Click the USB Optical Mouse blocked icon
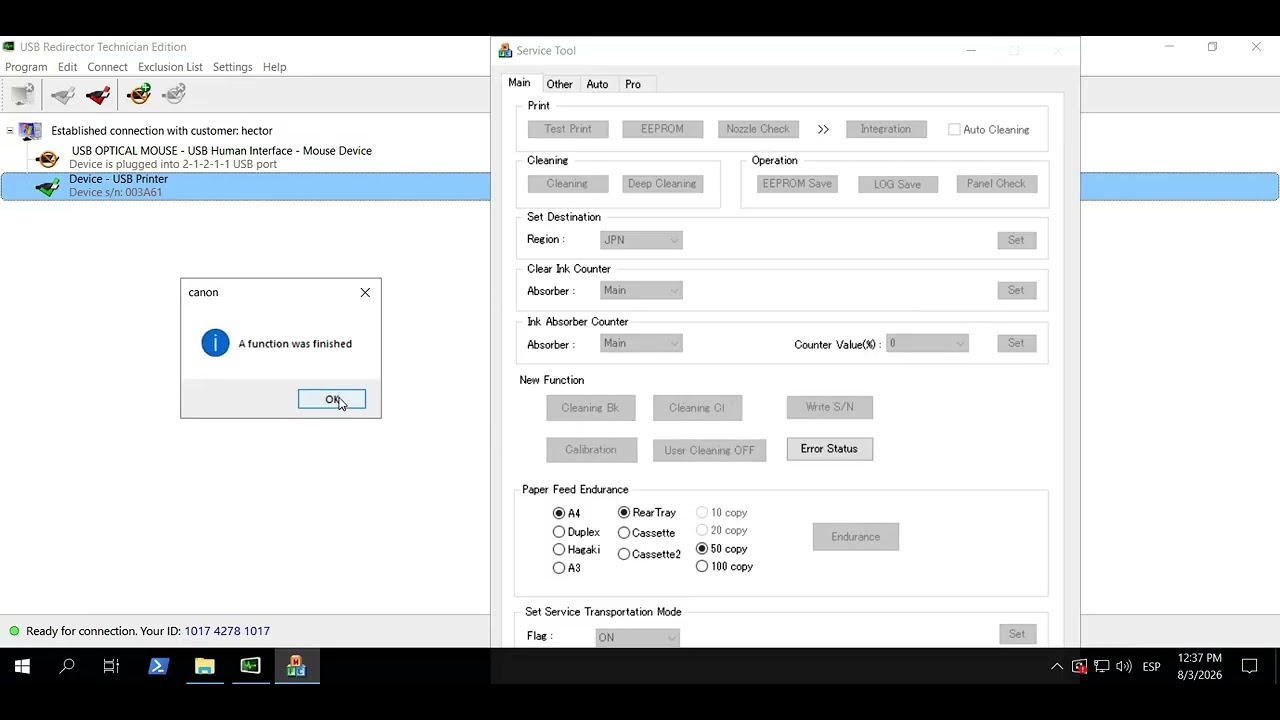 (47, 158)
